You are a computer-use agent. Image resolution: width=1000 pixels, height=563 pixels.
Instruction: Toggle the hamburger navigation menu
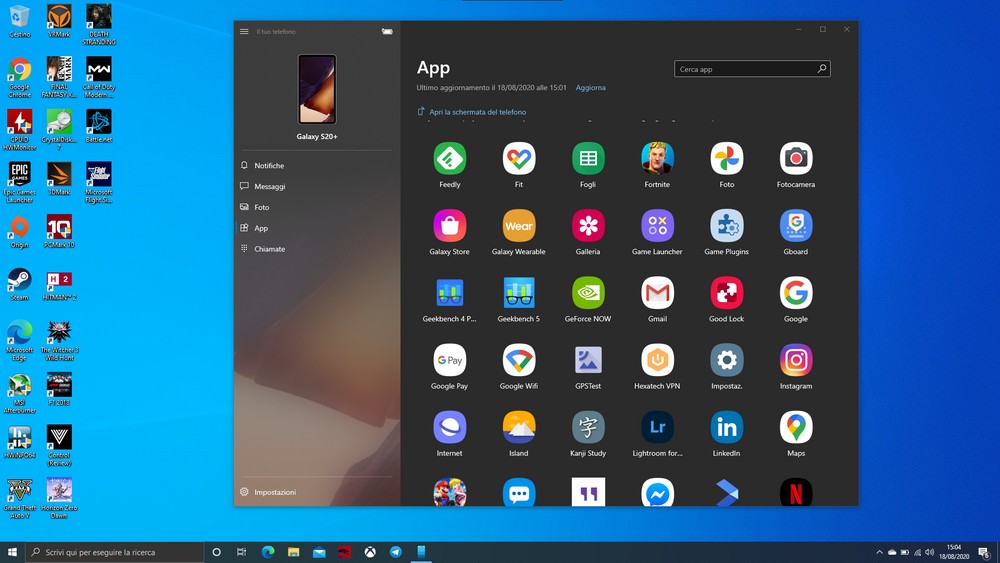(244, 31)
